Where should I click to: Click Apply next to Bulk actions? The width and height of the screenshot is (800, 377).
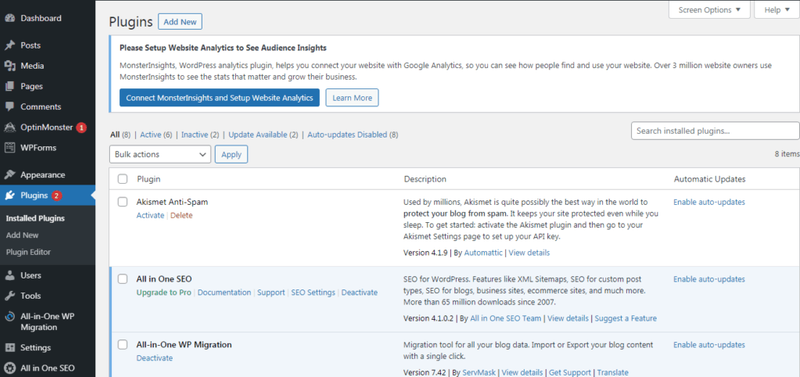(x=231, y=155)
